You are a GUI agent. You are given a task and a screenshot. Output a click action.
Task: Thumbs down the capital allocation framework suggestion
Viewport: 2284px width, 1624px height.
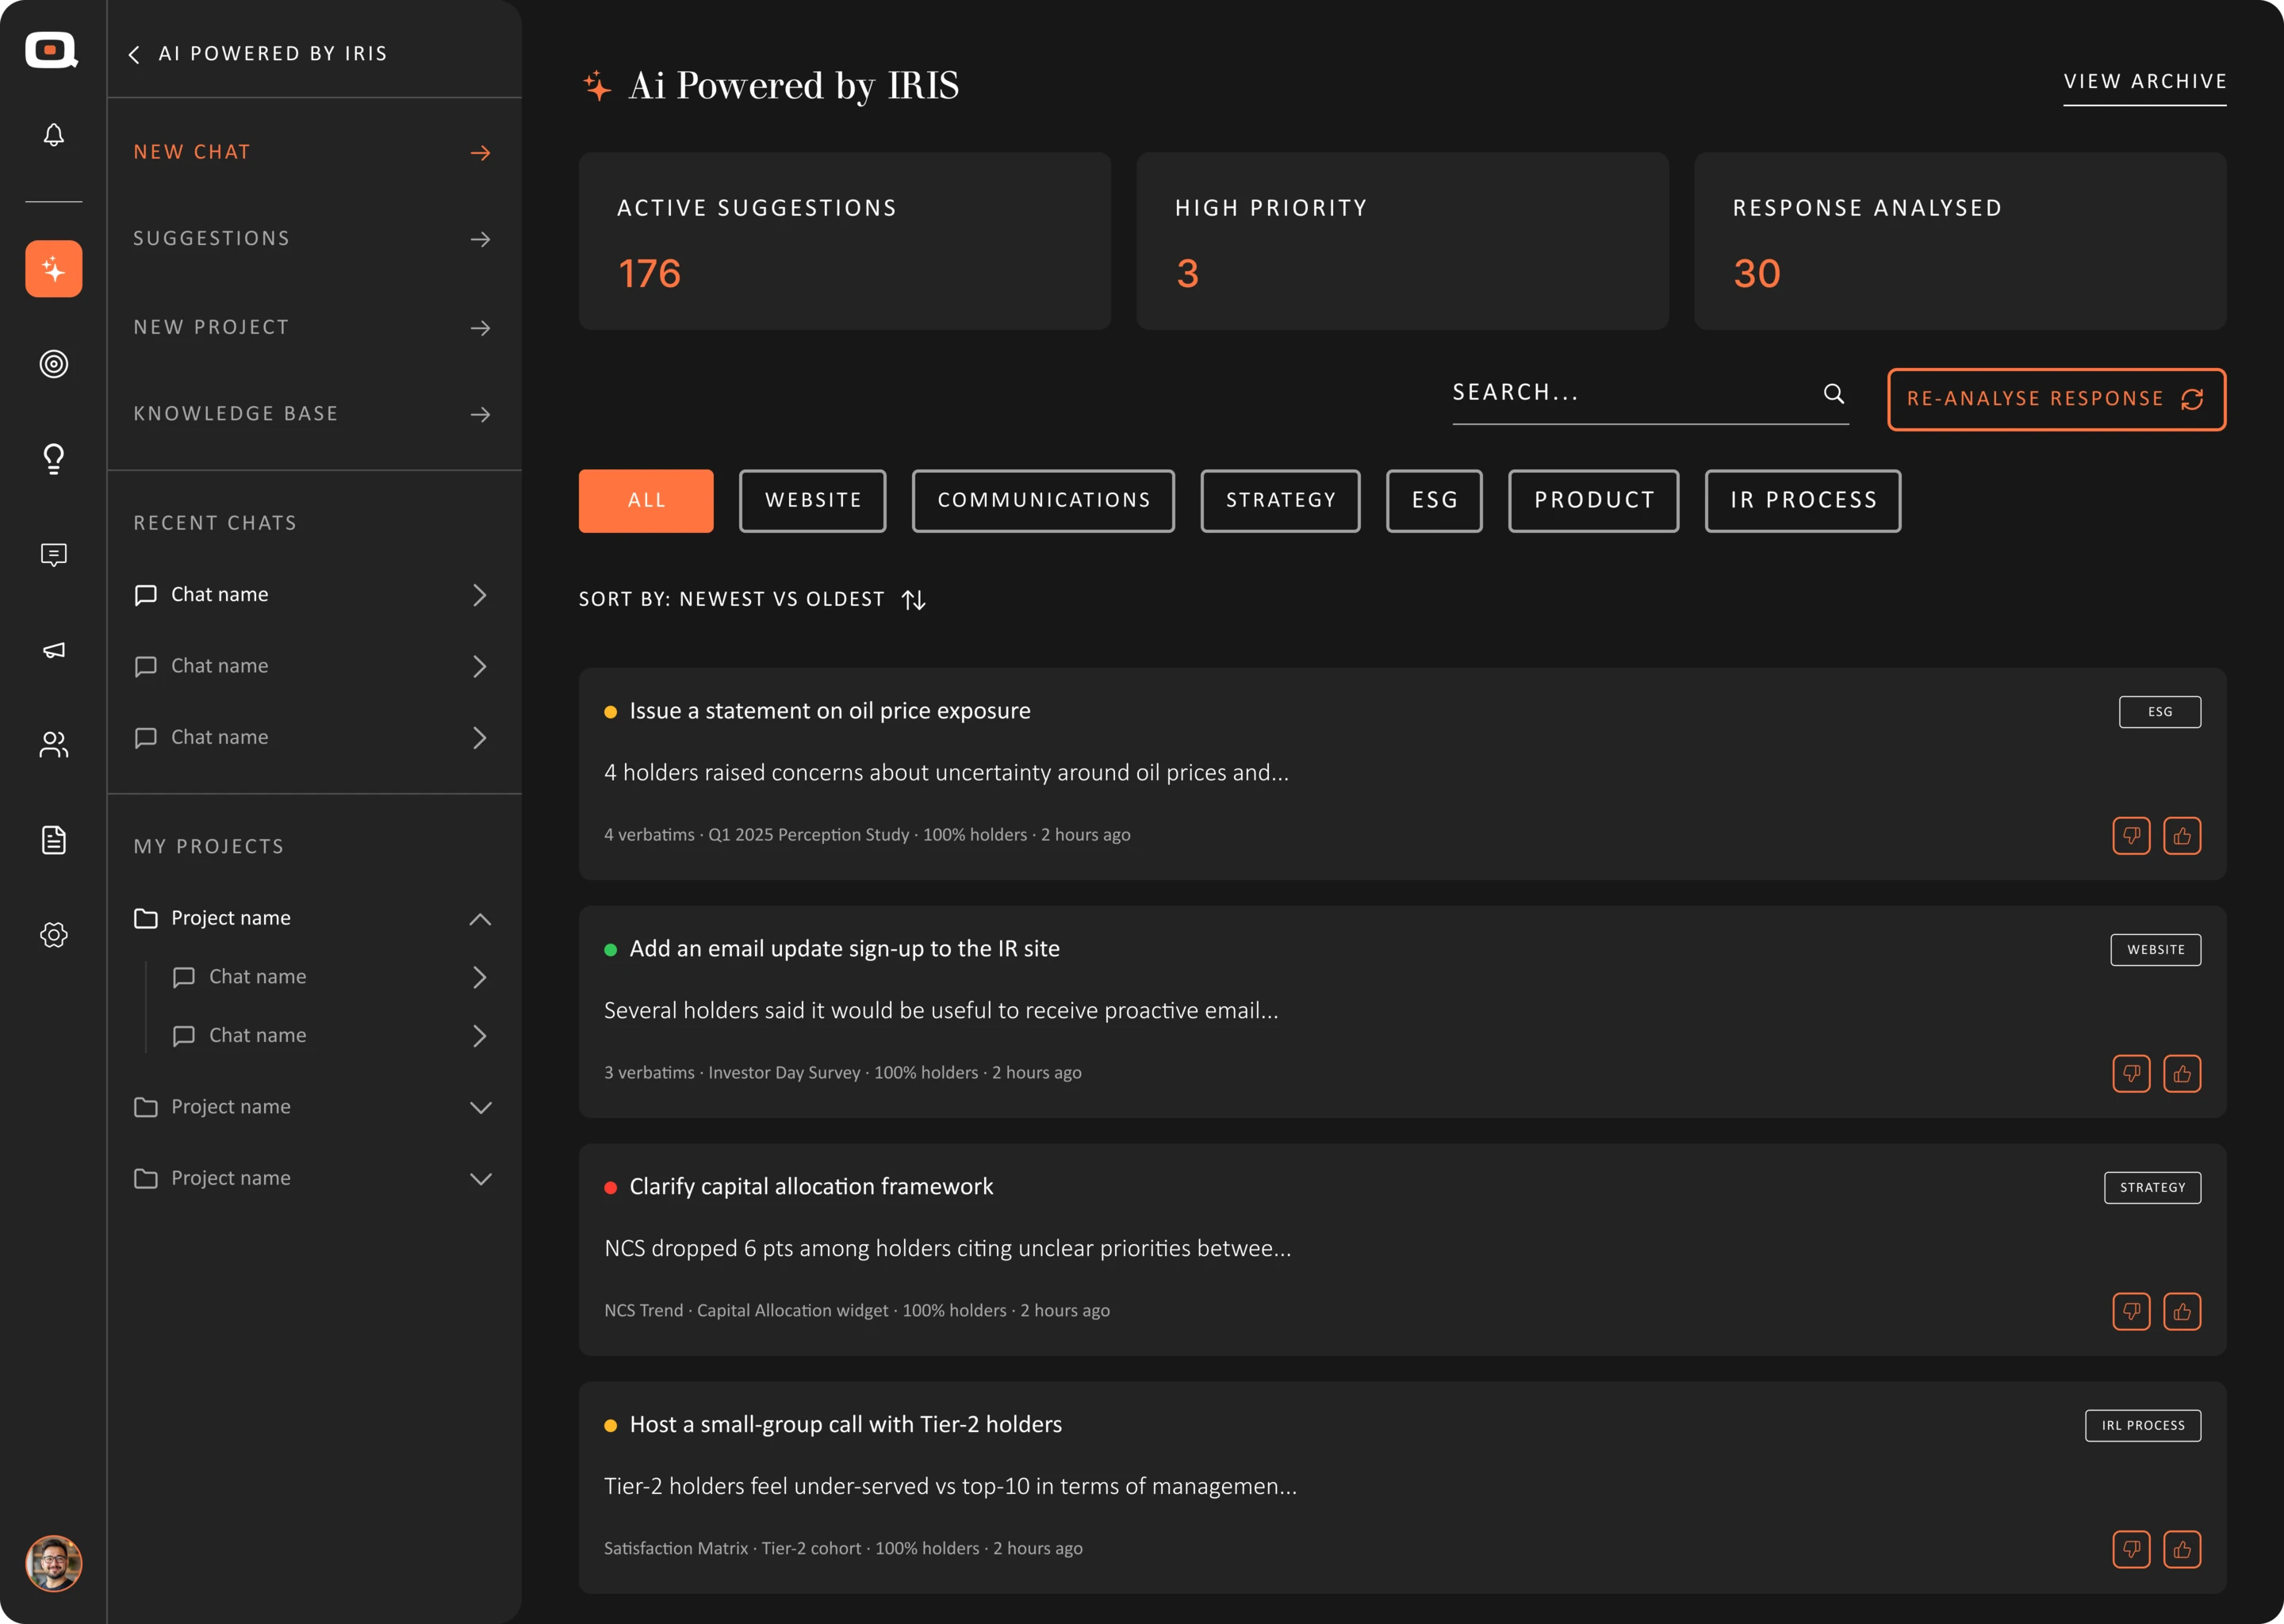point(2131,1311)
